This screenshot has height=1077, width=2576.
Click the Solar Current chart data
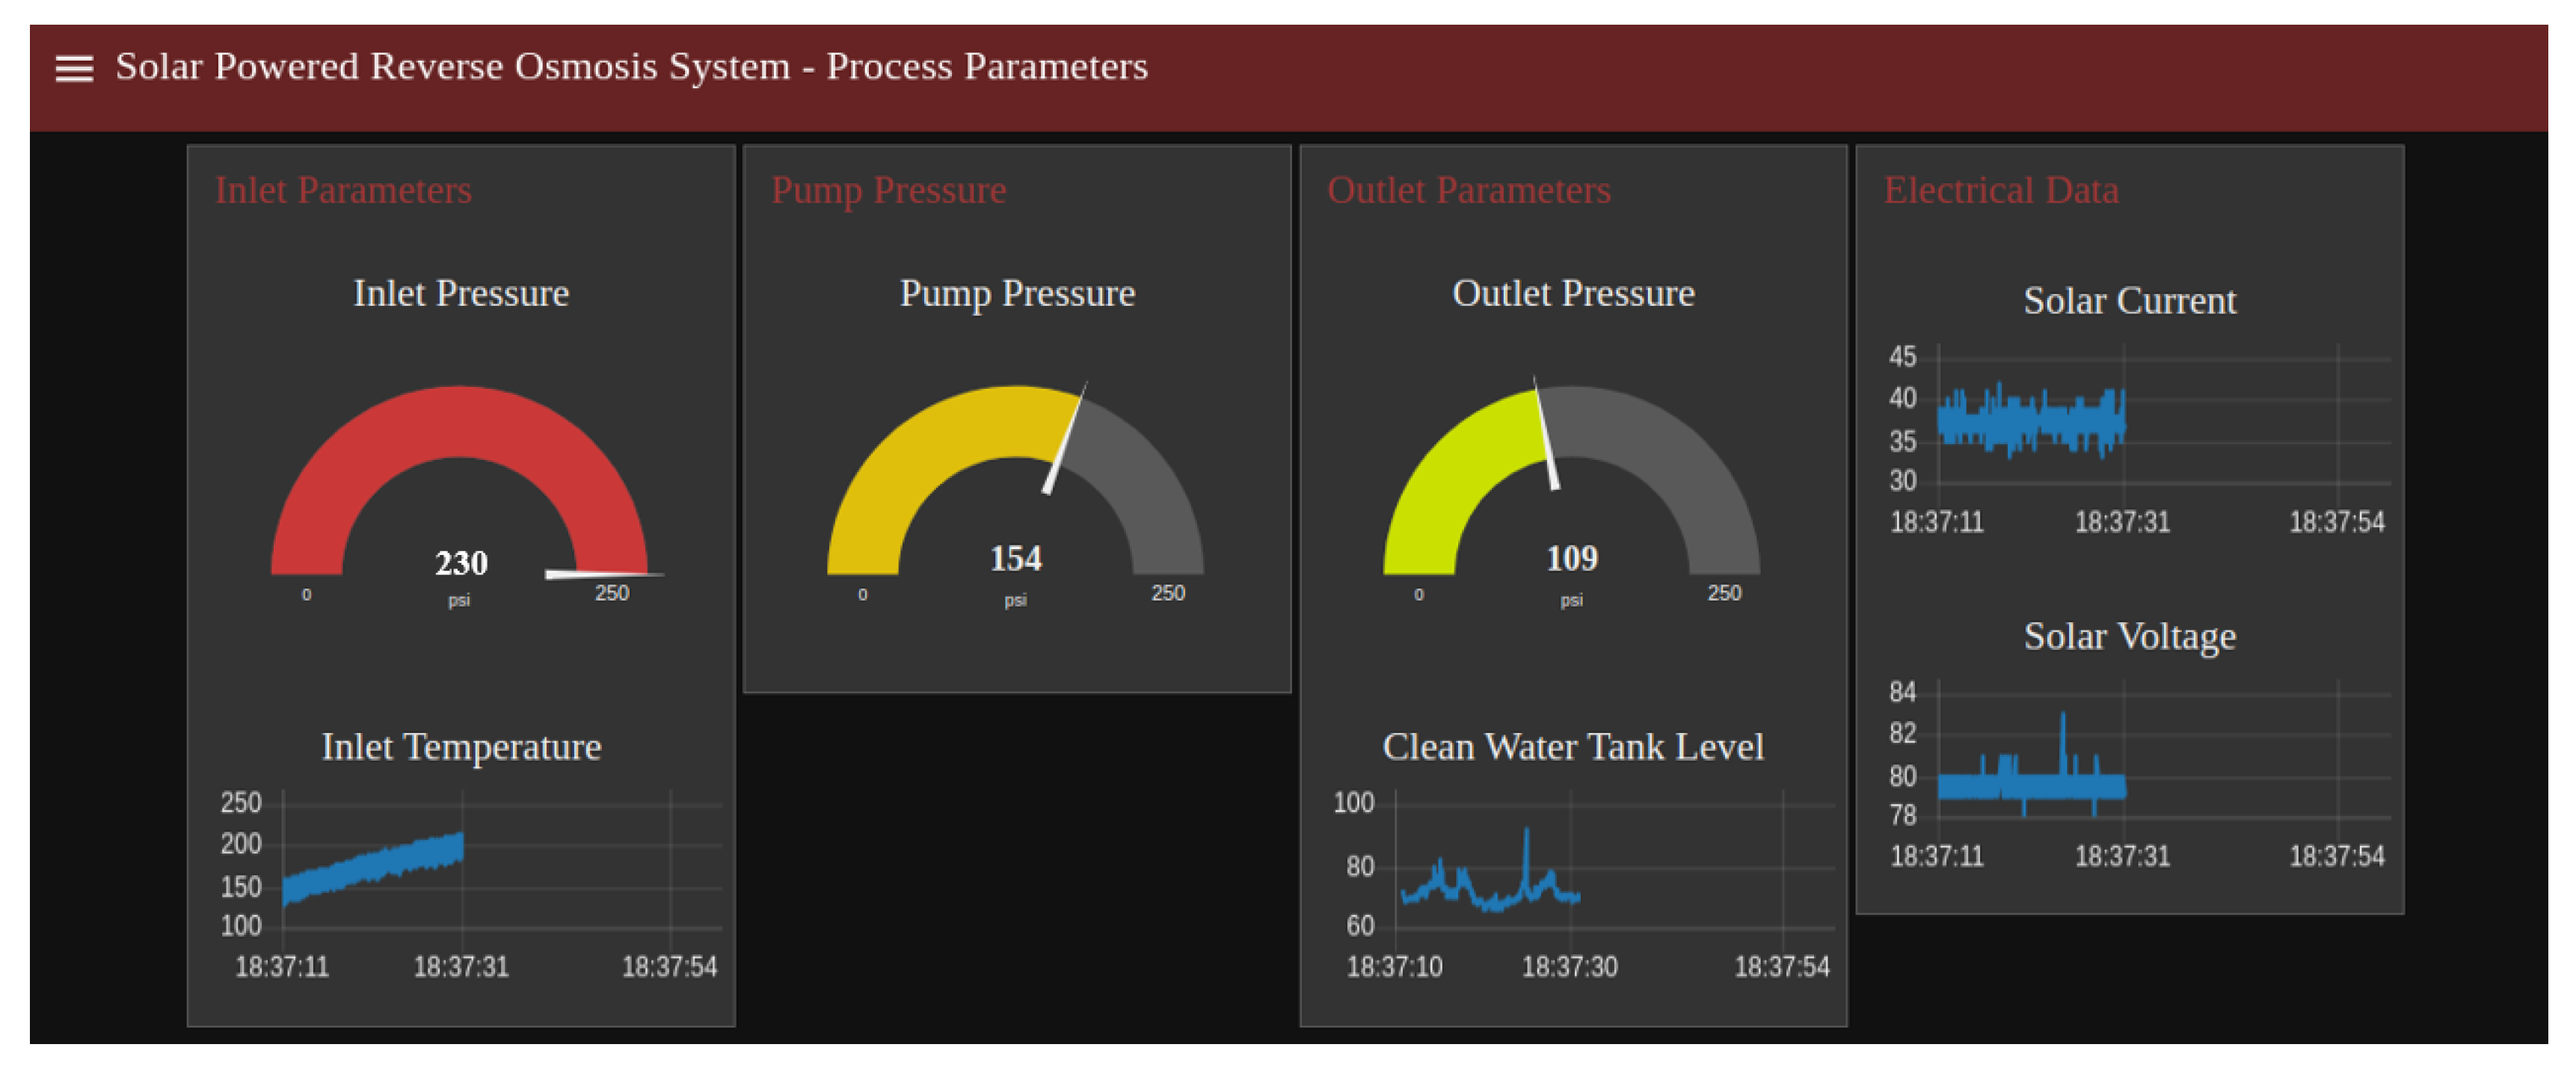click(x=2030, y=421)
